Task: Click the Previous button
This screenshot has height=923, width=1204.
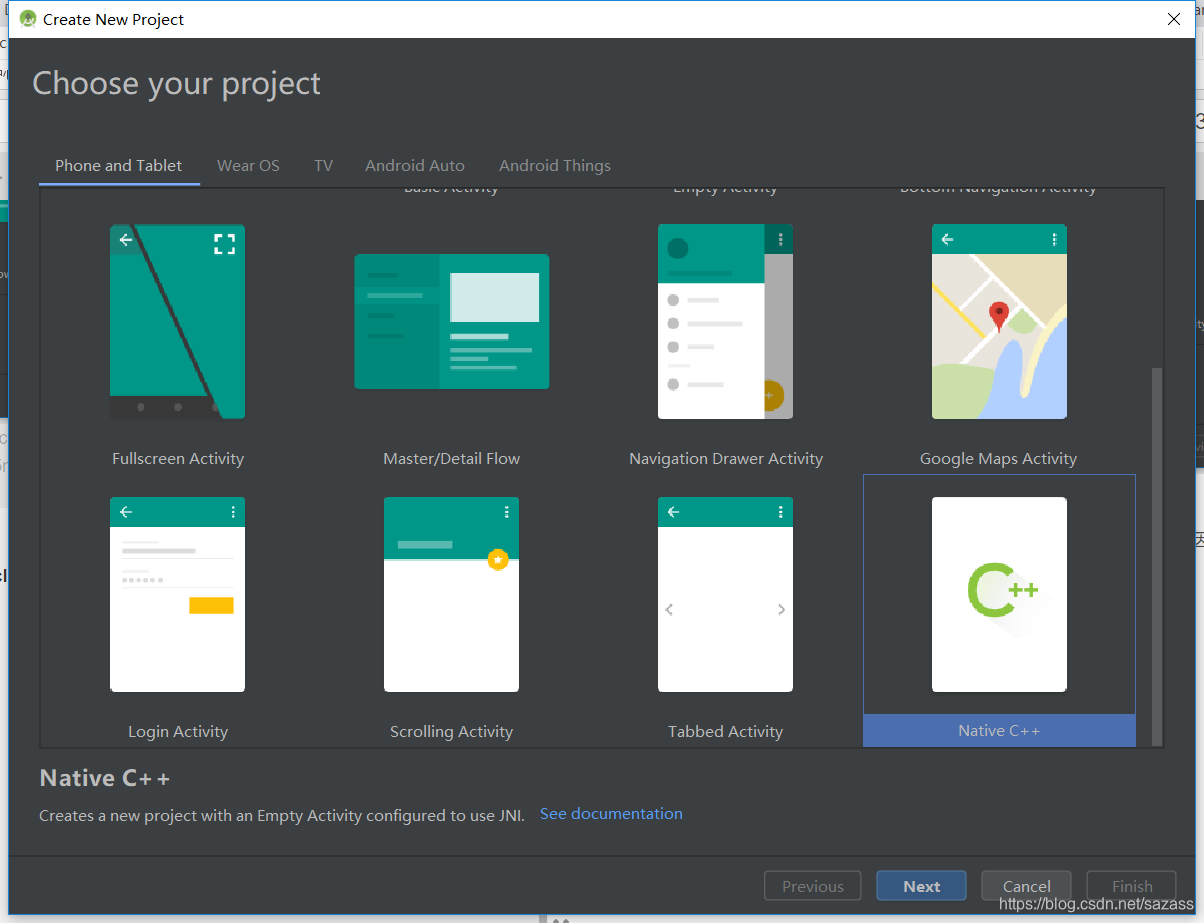Action: (x=813, y=886)
